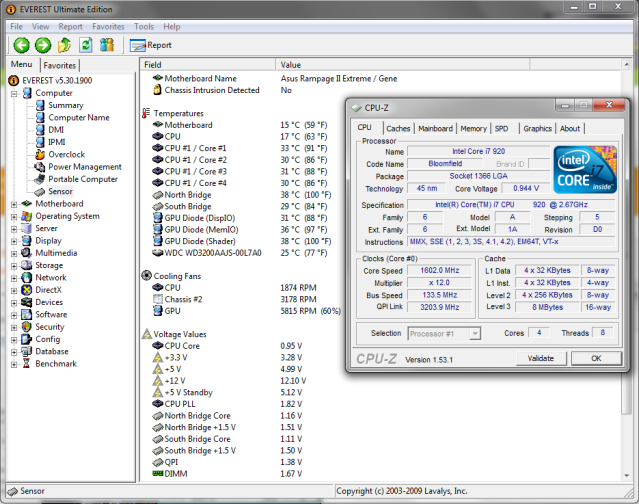Switch to CPU-Z Mainboard tab

(x=435, y=128)
